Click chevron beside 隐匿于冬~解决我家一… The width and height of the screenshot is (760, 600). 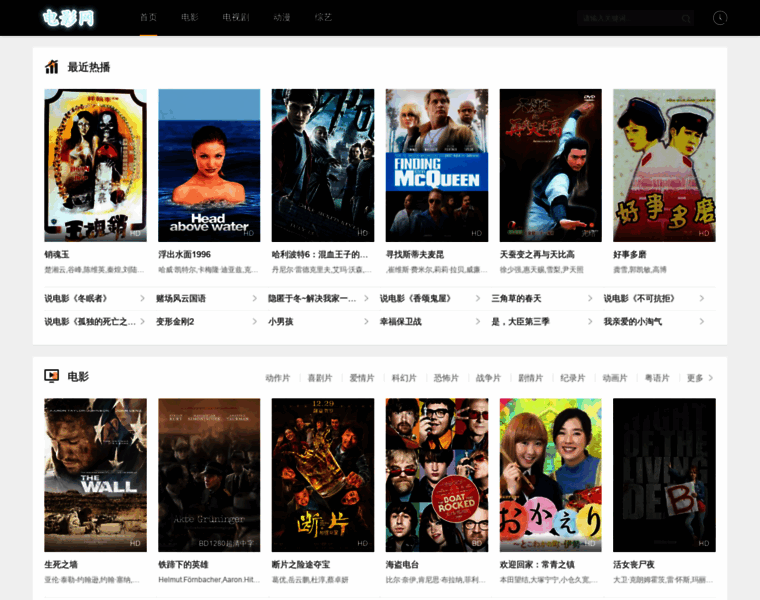tap(366, 299)
